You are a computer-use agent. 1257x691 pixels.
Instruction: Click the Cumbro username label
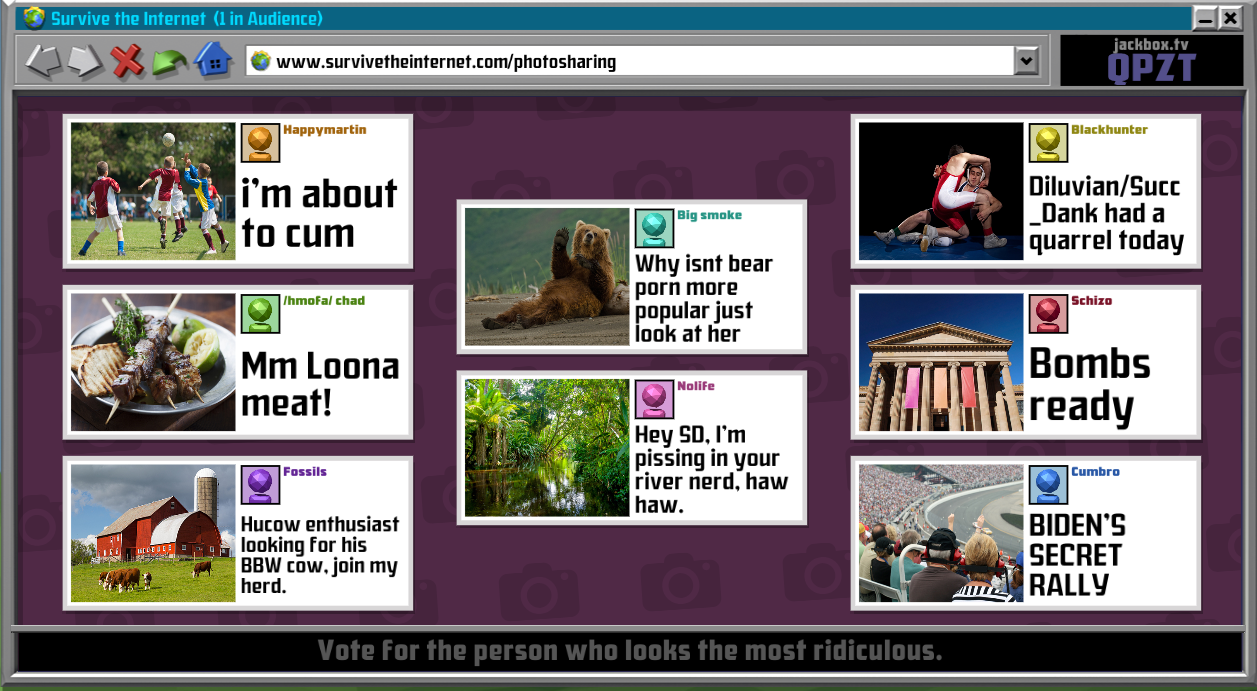(x=1095, y=472)
